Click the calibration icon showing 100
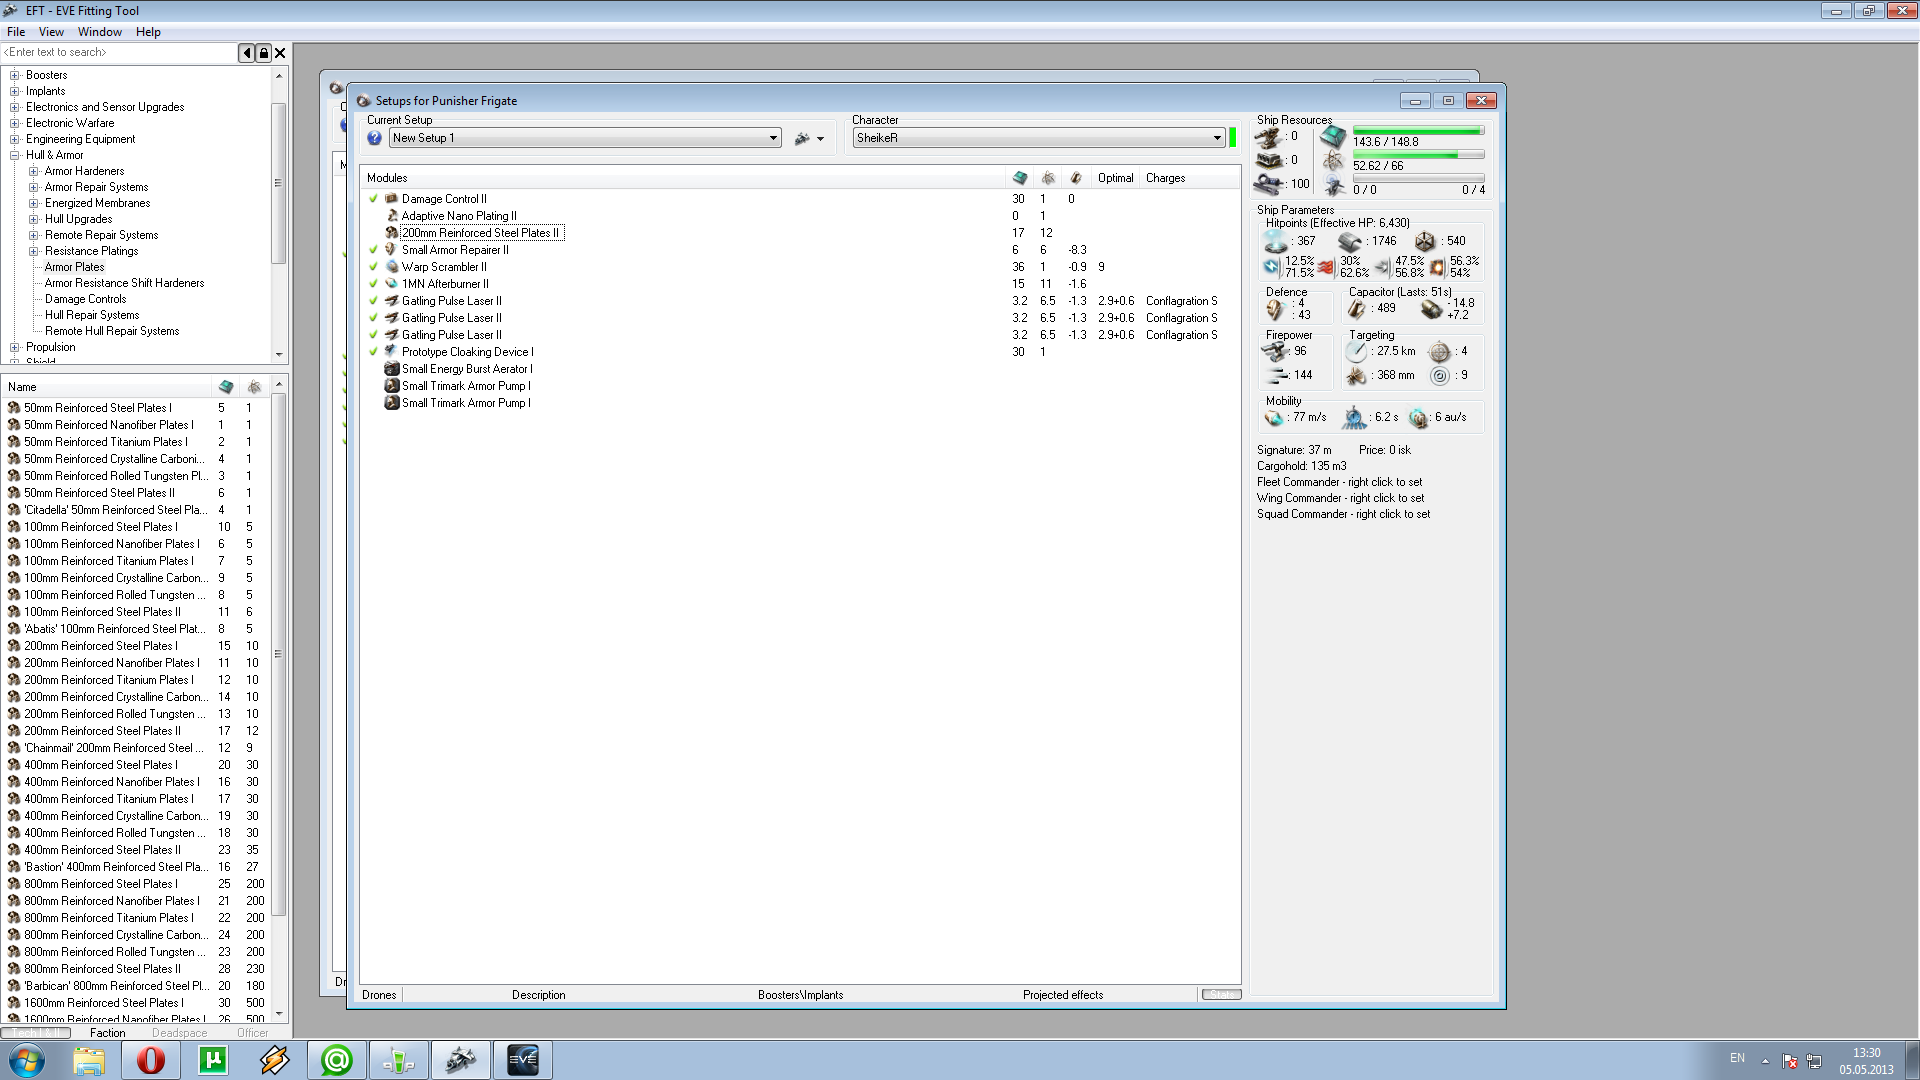 (x=1268, y=184)
